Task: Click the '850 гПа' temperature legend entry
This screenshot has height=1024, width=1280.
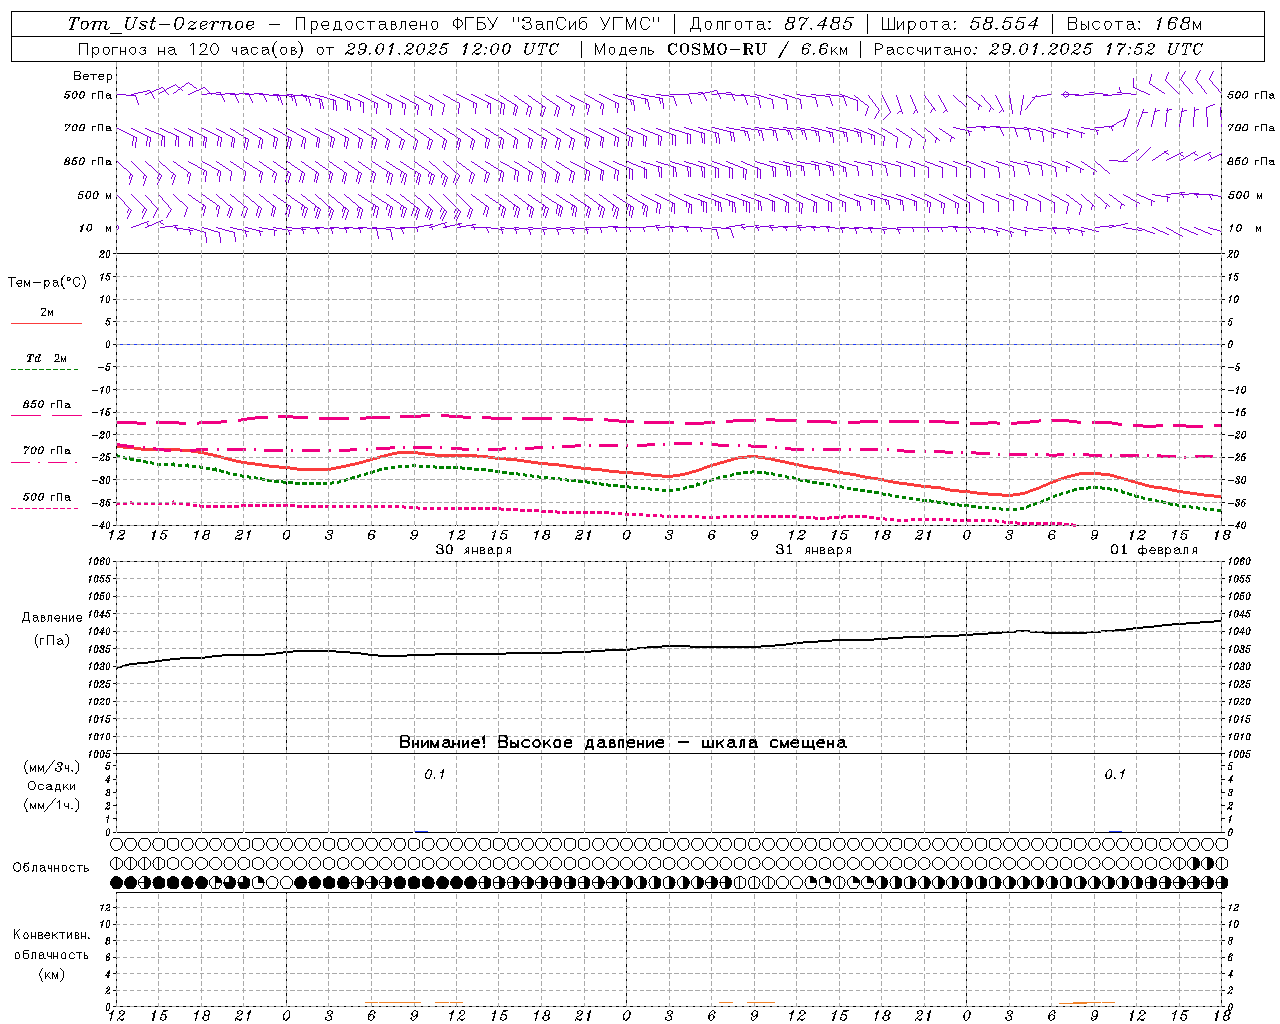Action: [x=47, y=405]
